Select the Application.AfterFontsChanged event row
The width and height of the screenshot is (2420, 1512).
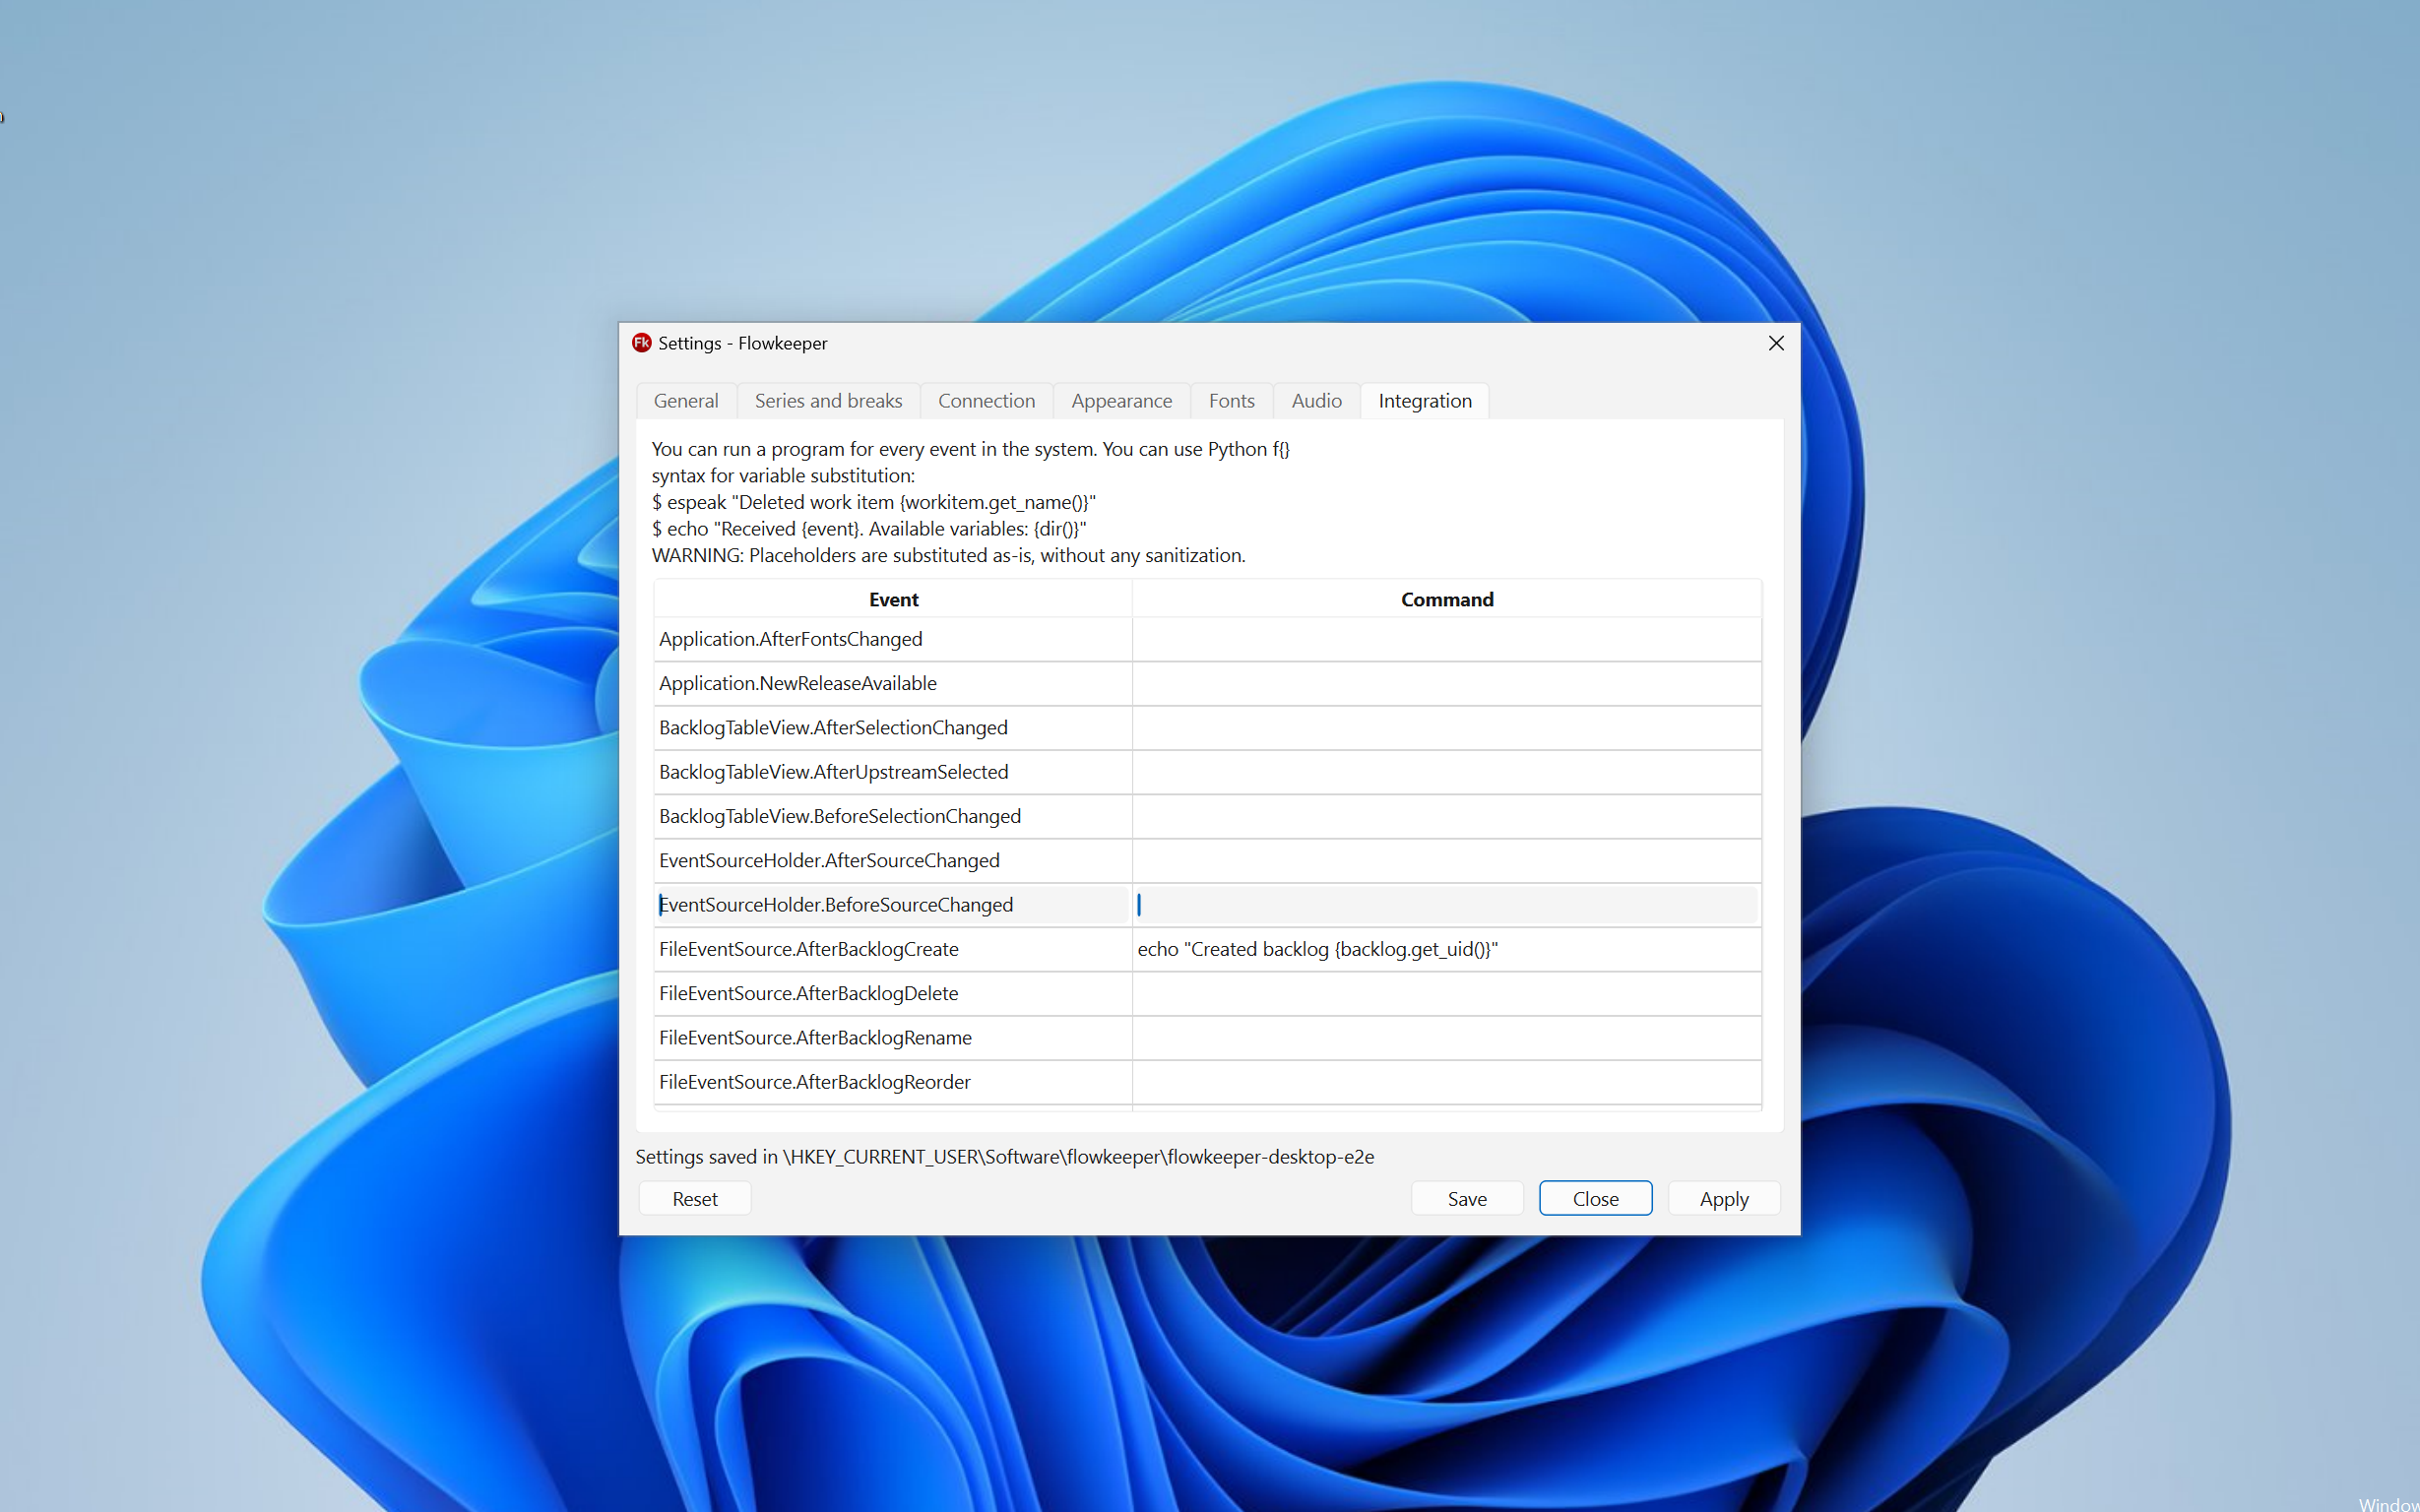tap(893, 639)
